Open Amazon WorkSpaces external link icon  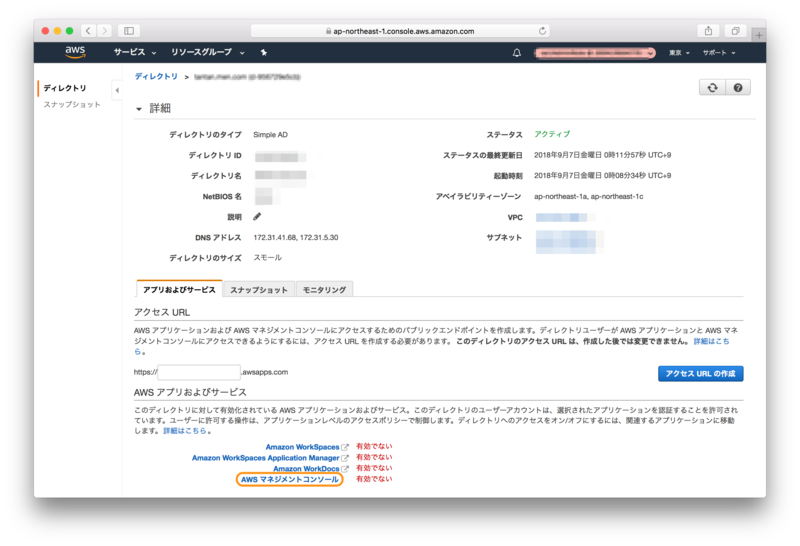click(345, 448)
